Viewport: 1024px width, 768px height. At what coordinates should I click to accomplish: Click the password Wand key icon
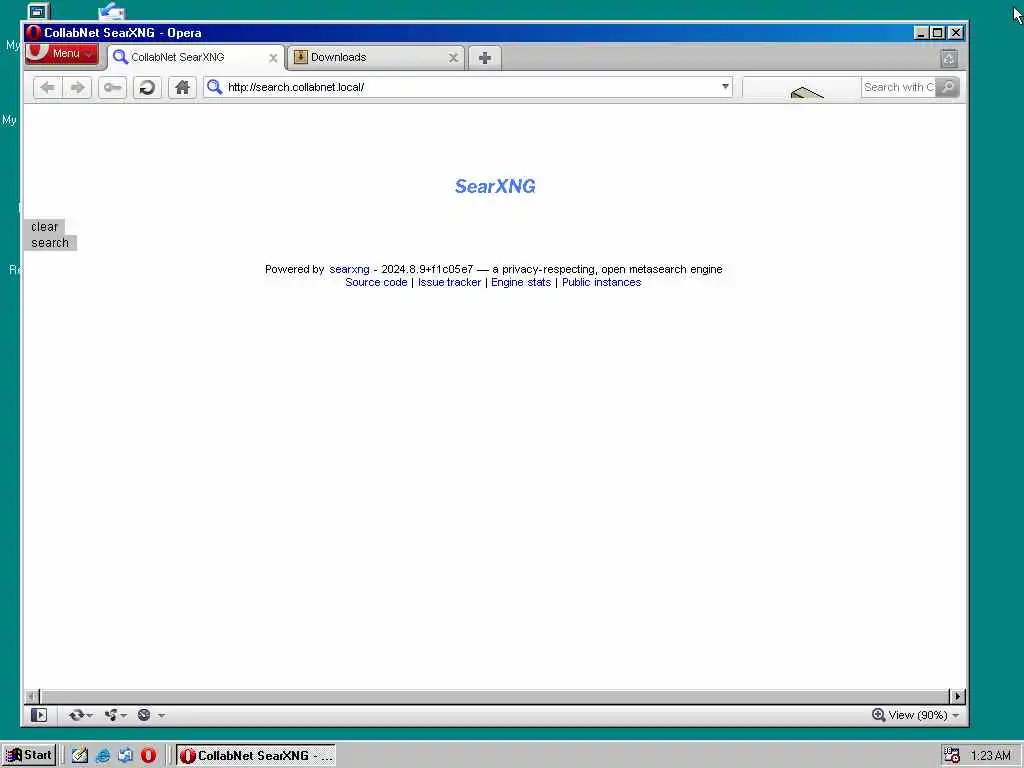pos(112,88)
